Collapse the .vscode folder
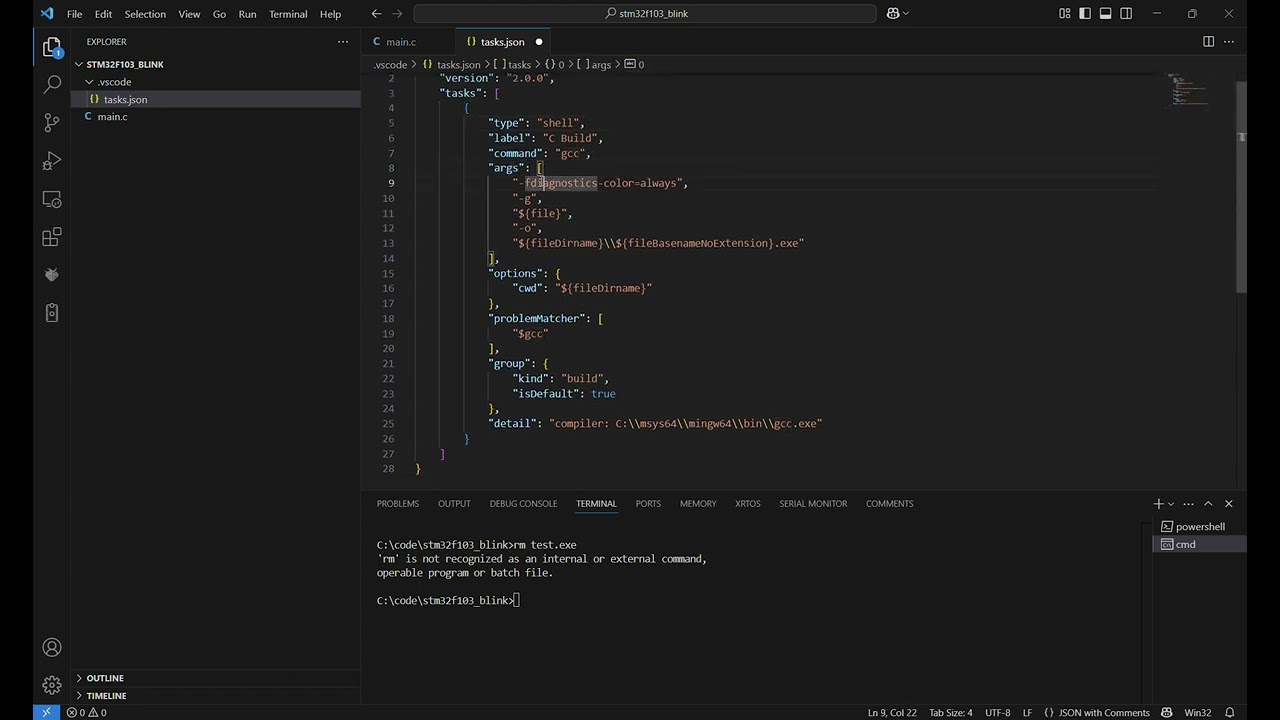Screen dimensions: 1280x720 [89, 82]
